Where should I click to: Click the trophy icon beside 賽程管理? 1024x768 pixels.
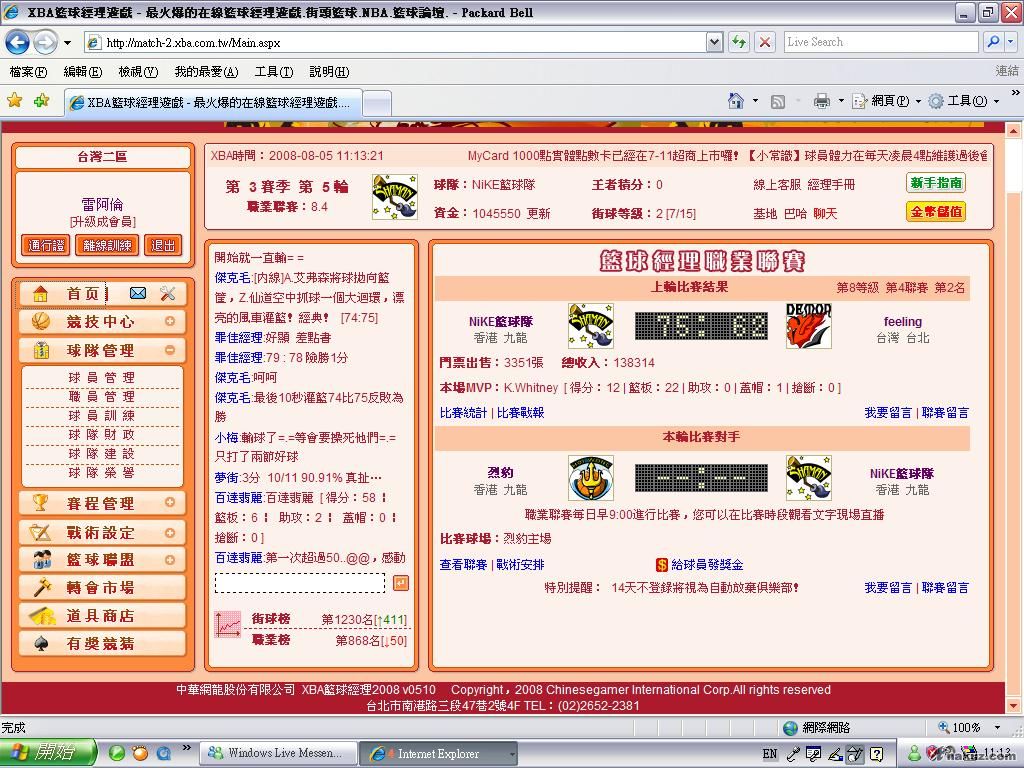click(40, 502)
